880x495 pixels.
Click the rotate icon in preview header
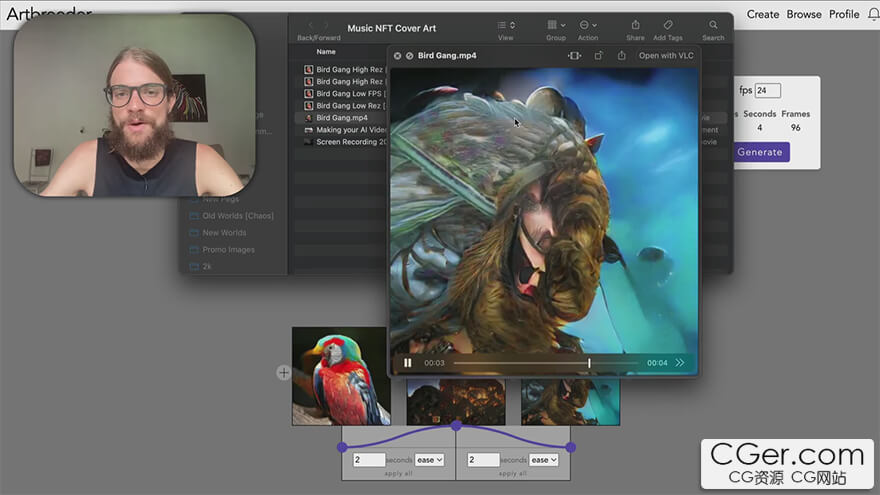(598, 56)
